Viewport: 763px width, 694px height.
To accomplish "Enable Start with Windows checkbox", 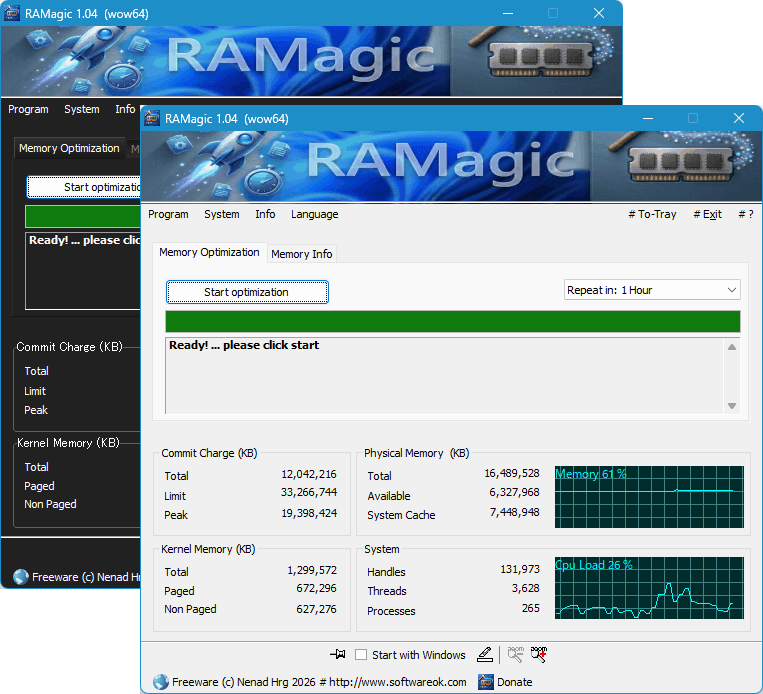I will (x=361, y=655).
